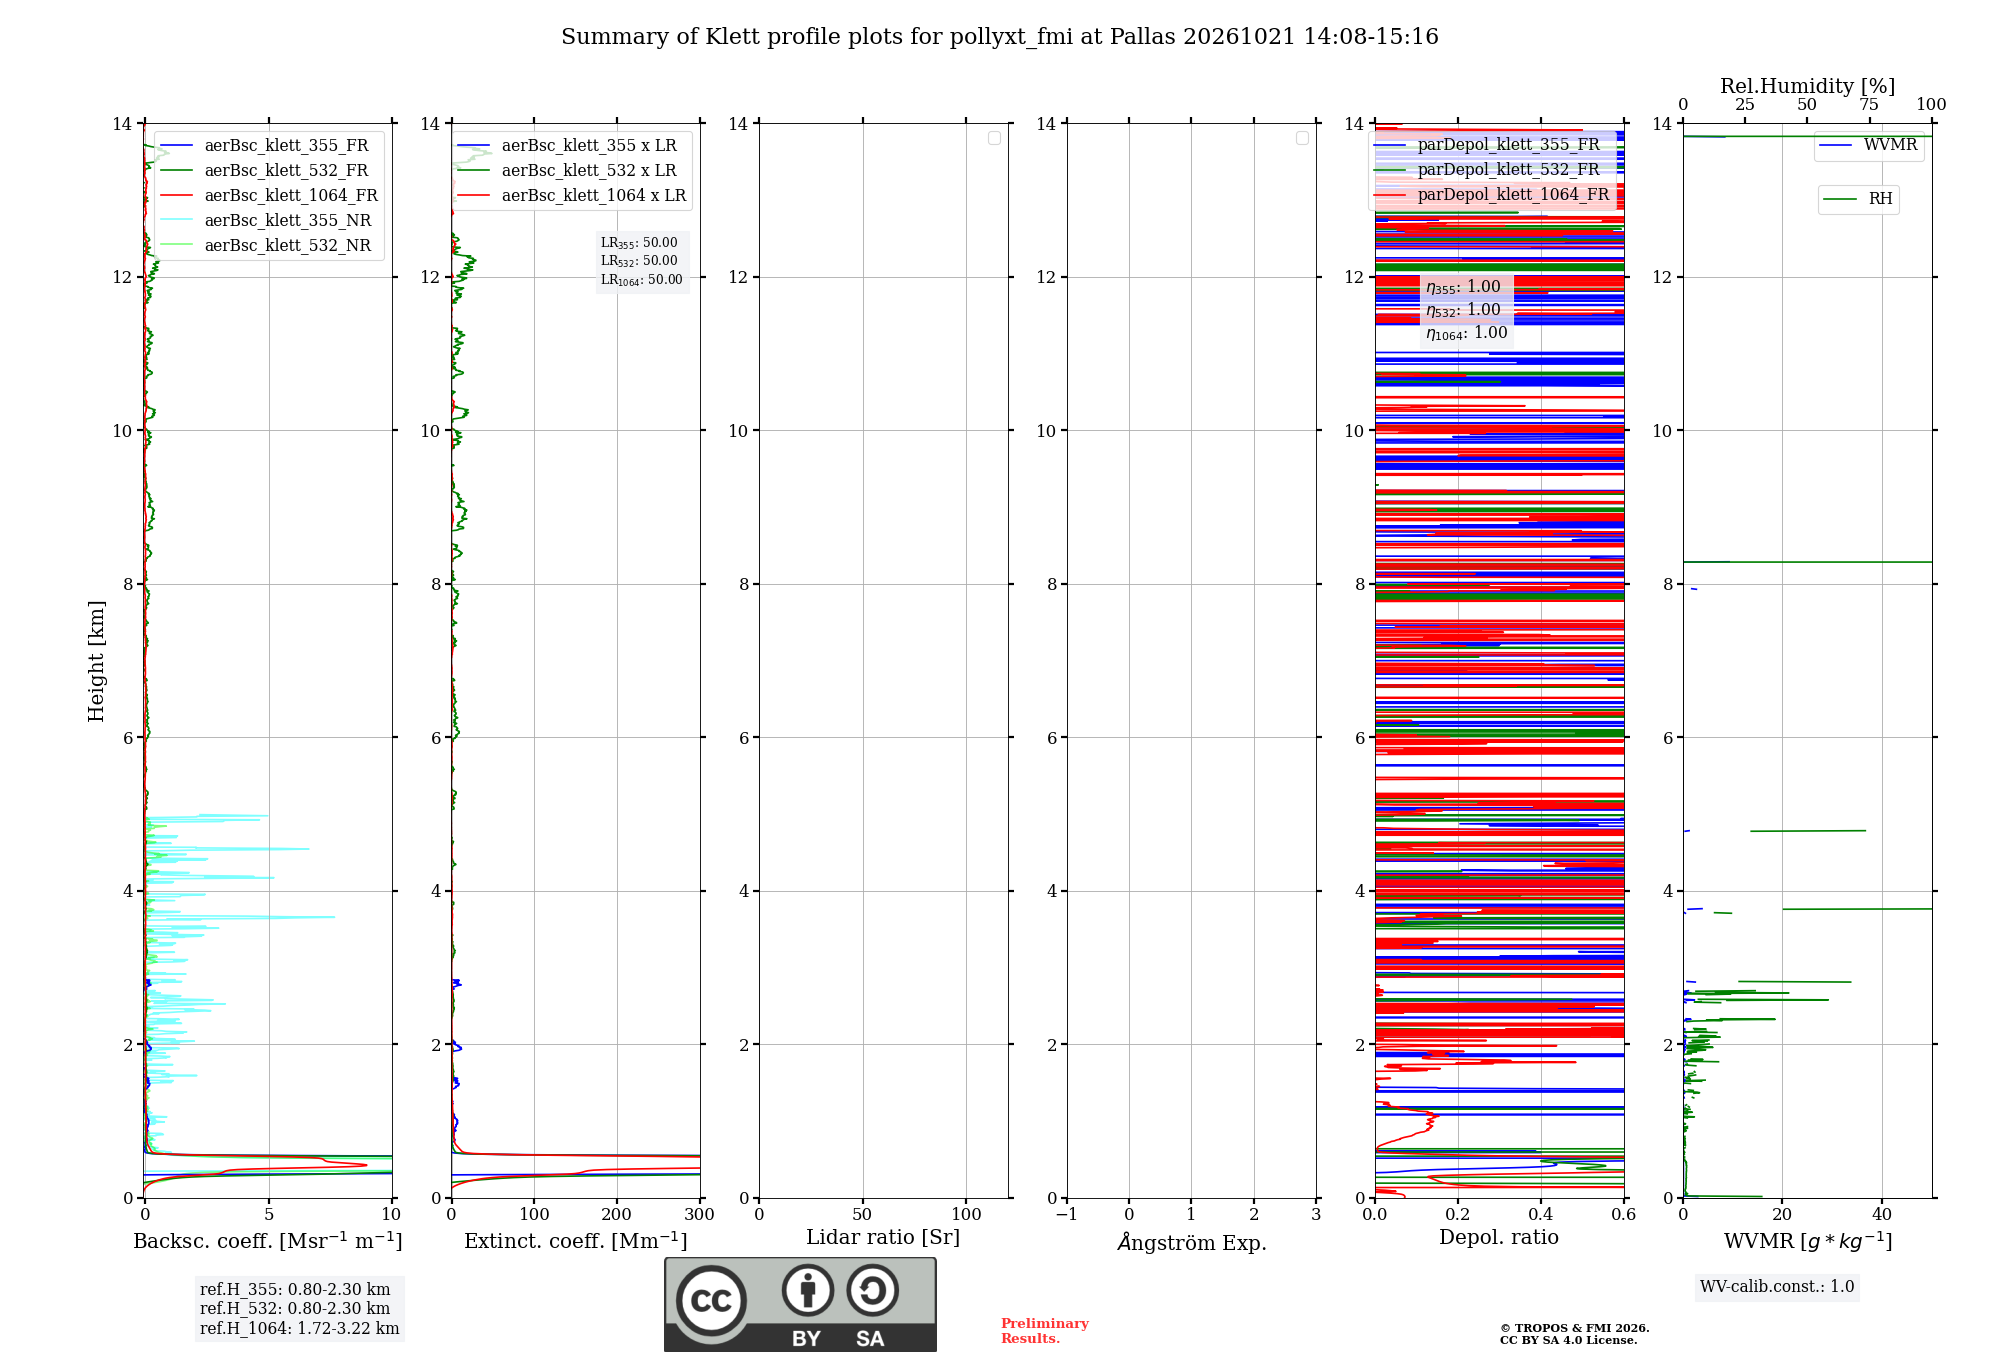Click the Backsc. coeff. axis label
The width and height of the screenshot is (2000, 1360).
tap(268, 1241)
